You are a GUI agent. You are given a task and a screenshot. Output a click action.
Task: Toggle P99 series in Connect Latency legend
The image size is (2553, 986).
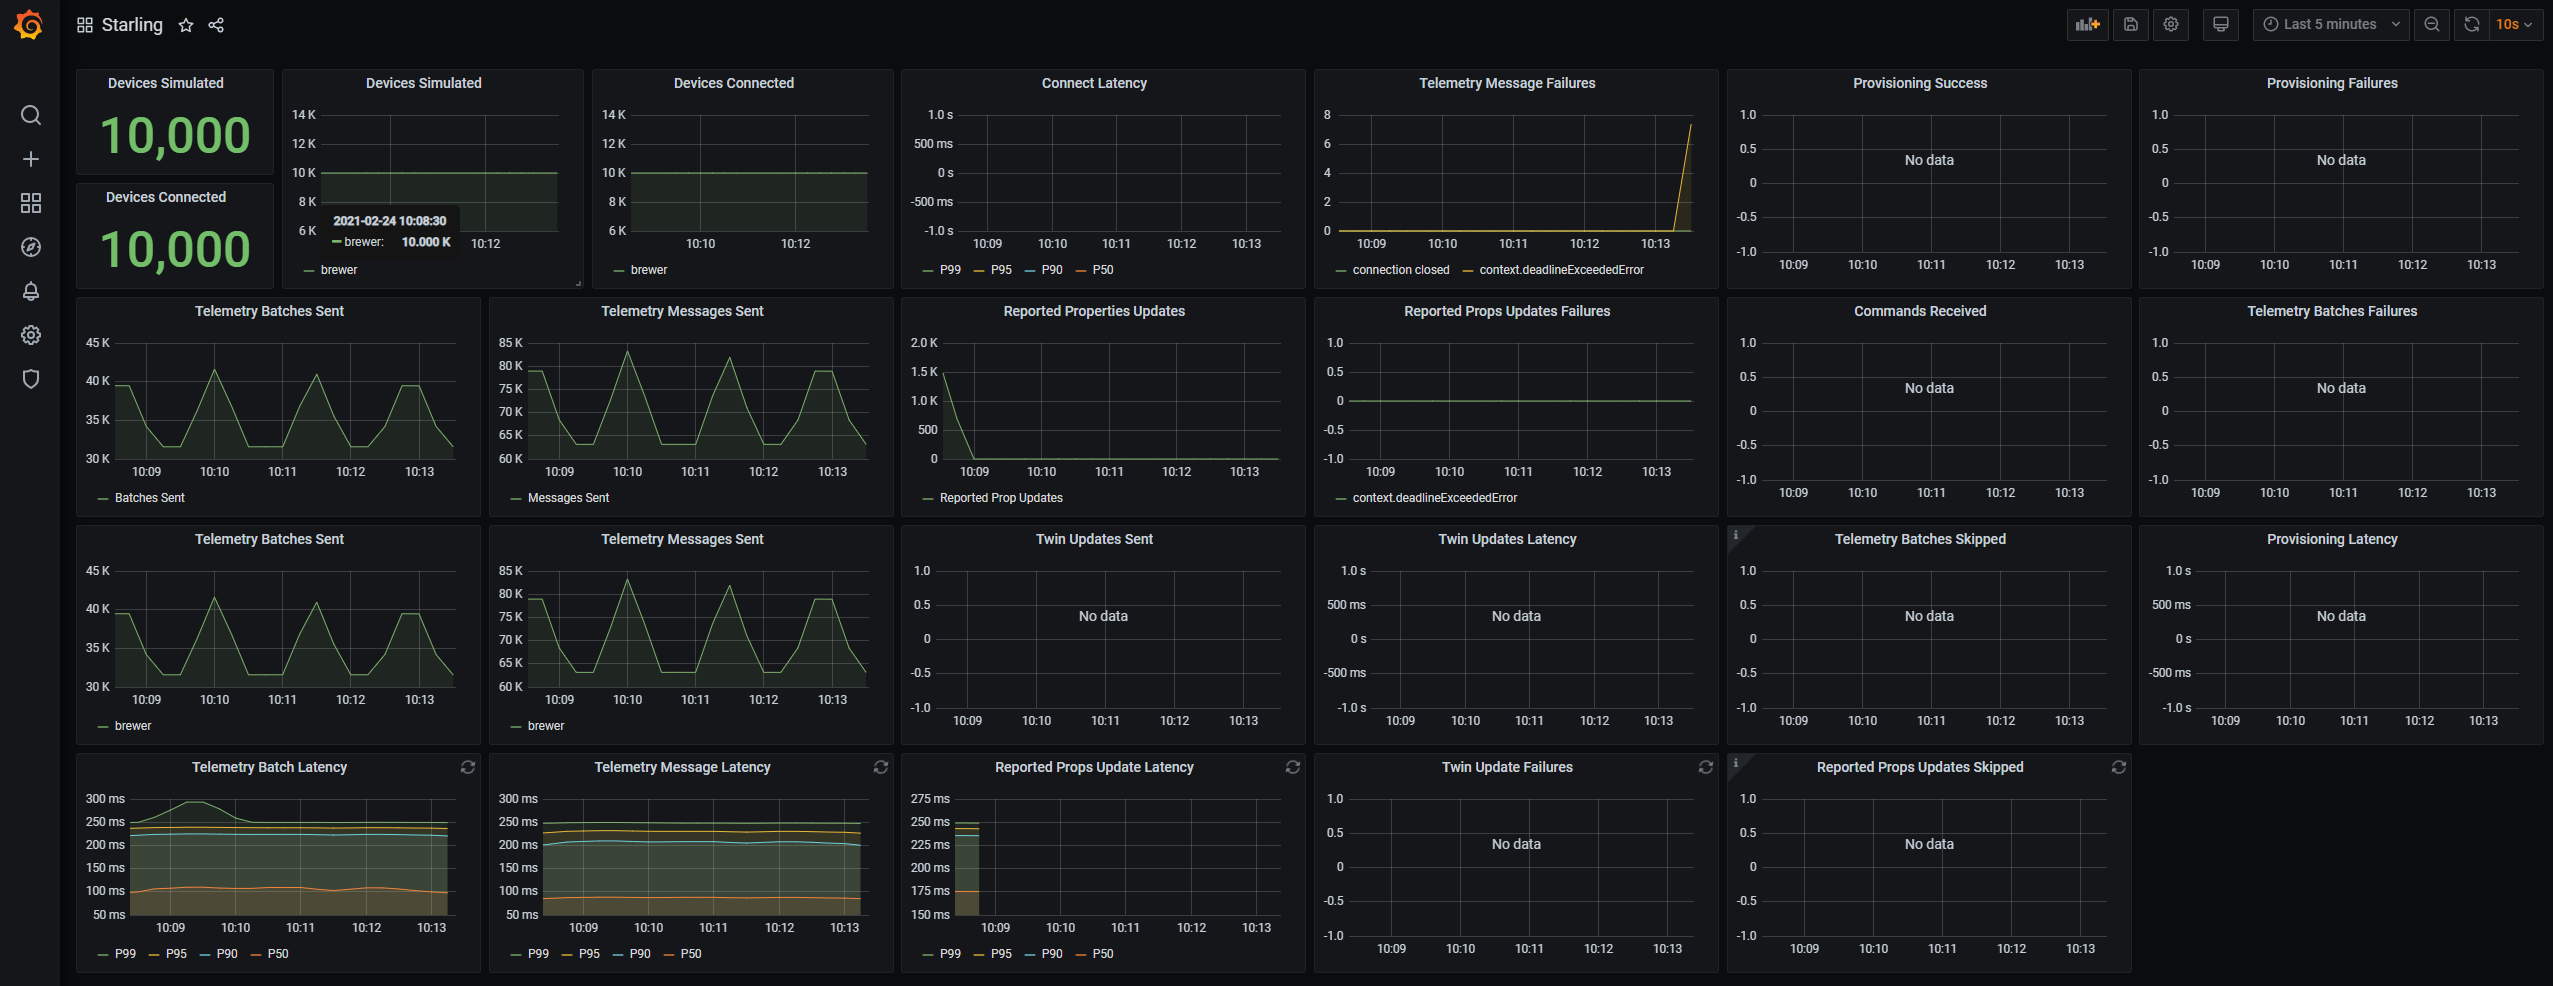coord(950,270)
